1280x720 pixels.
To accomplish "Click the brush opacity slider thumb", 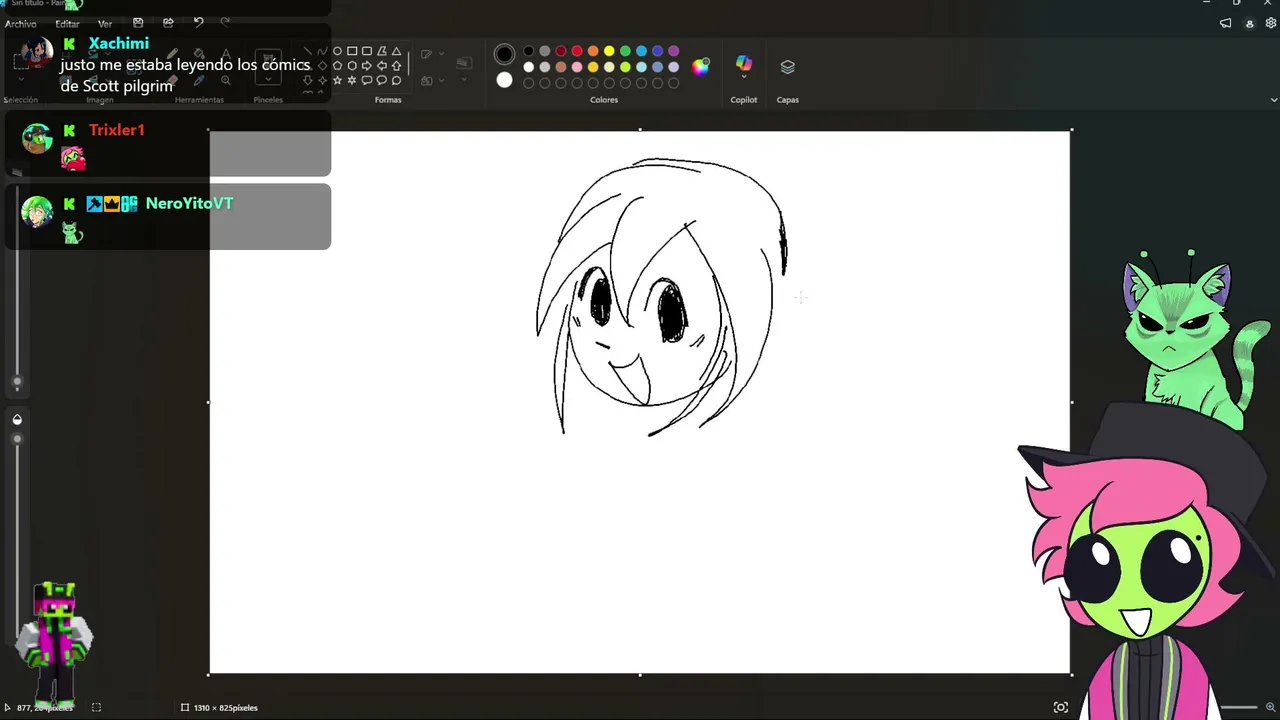I will click(x=17, y=439).
